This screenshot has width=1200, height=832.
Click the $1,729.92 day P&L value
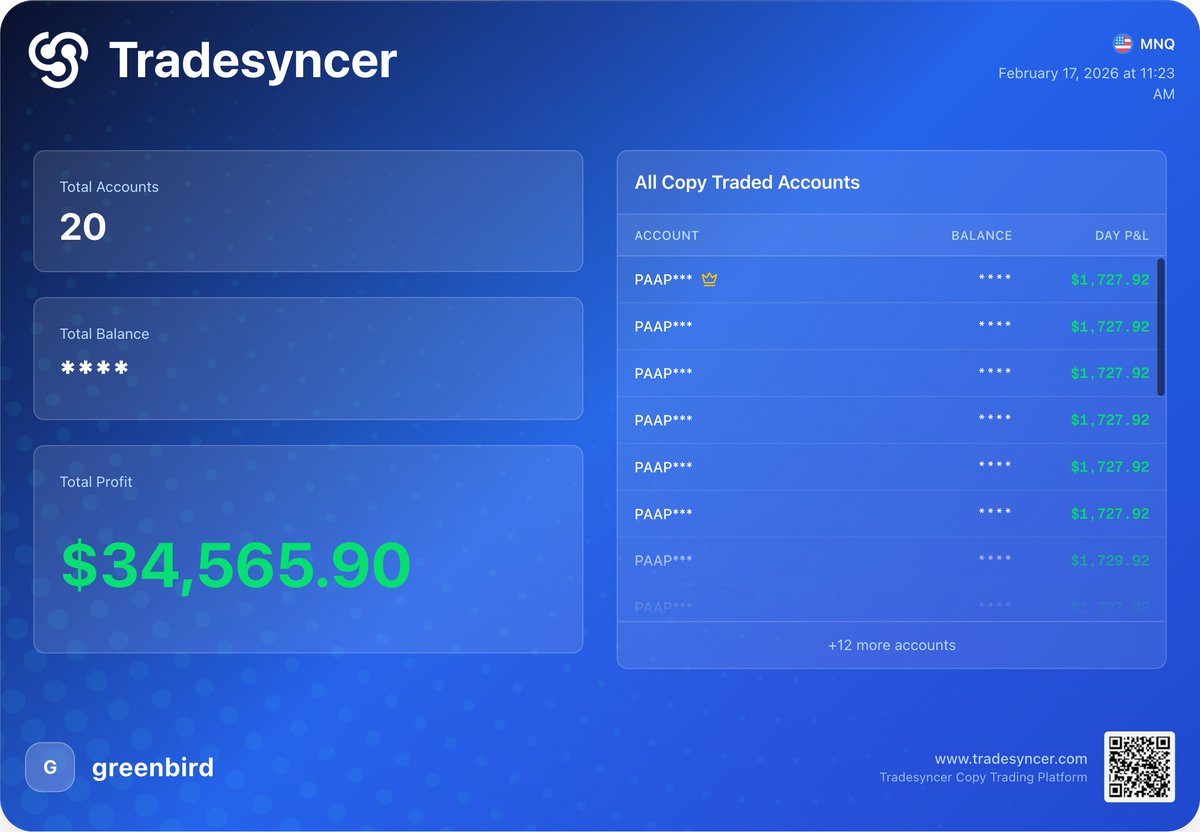(1110, 561)
